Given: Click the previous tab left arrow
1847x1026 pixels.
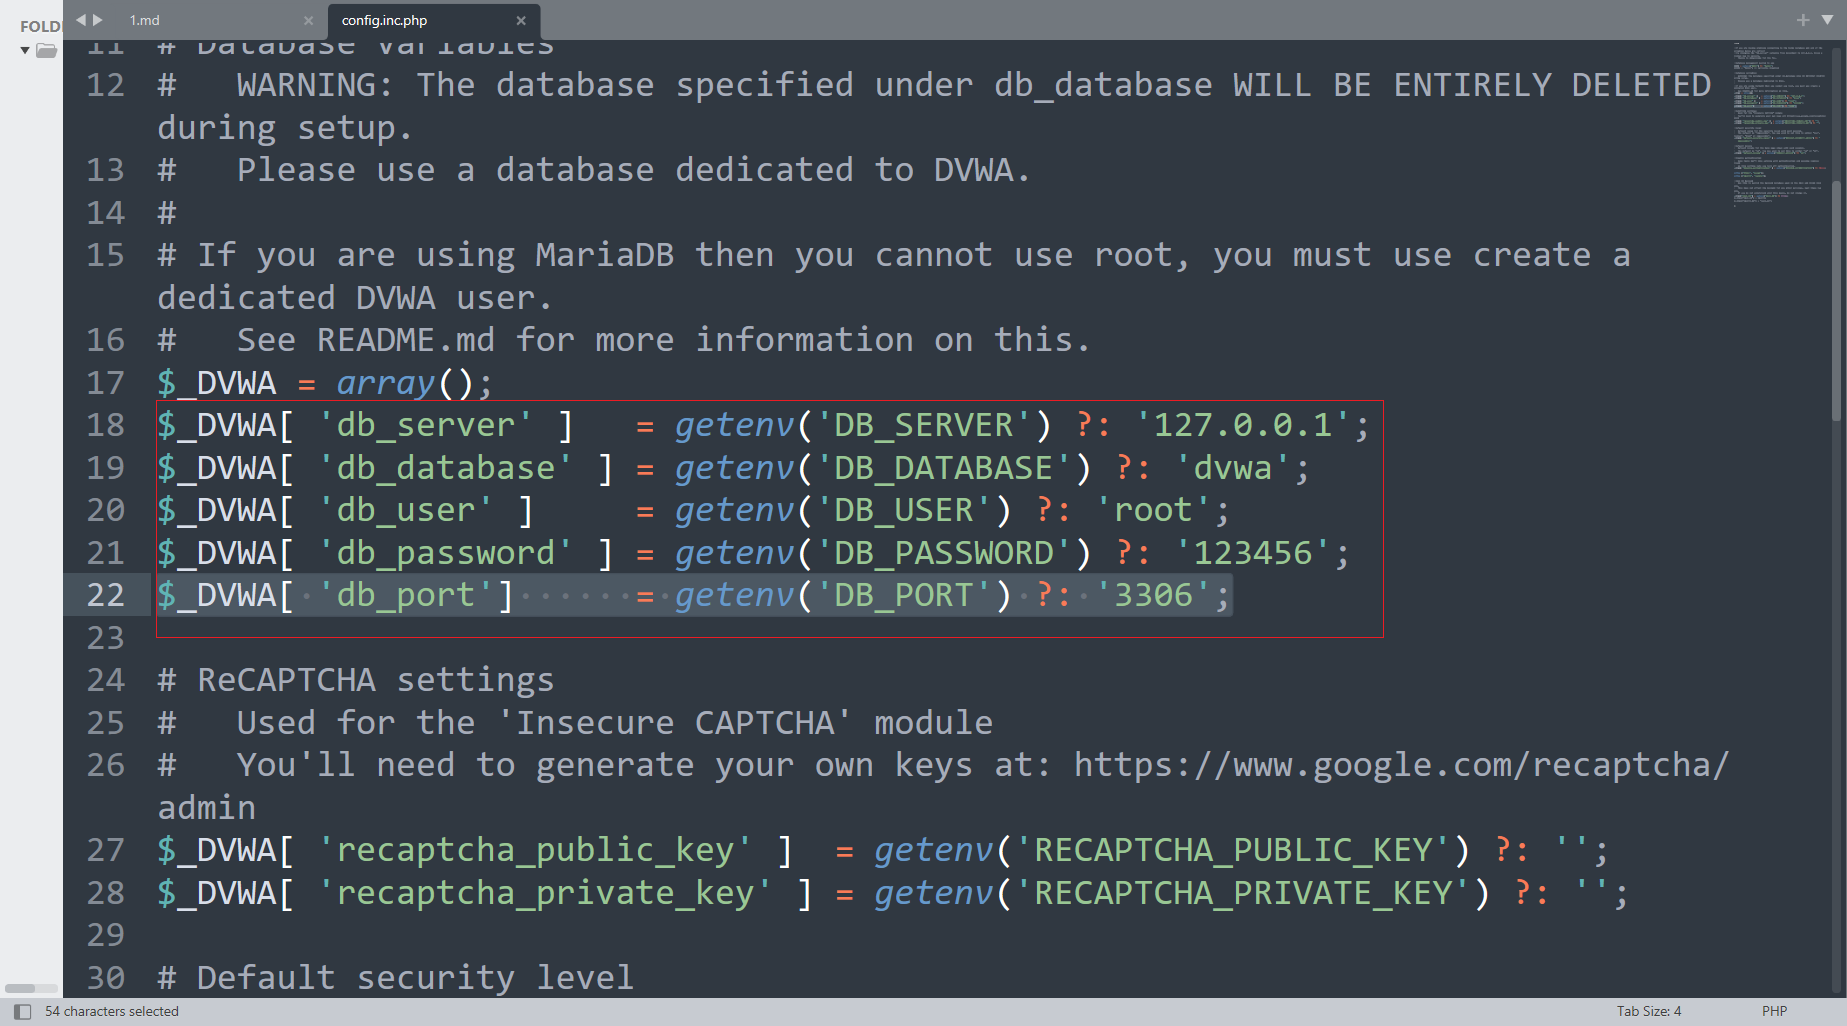Looking at the screenshot, I should tap(80, 20).
